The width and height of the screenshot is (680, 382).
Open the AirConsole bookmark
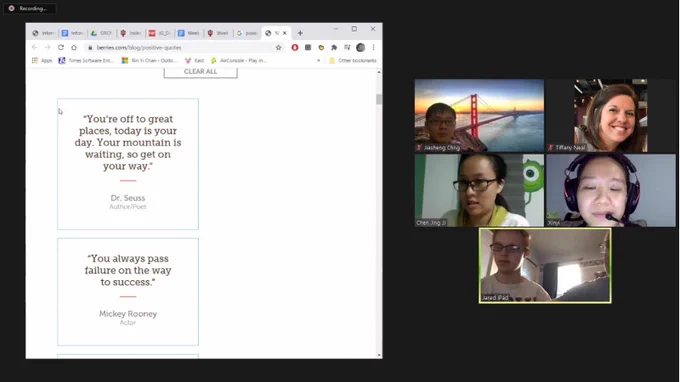point(239,61)
